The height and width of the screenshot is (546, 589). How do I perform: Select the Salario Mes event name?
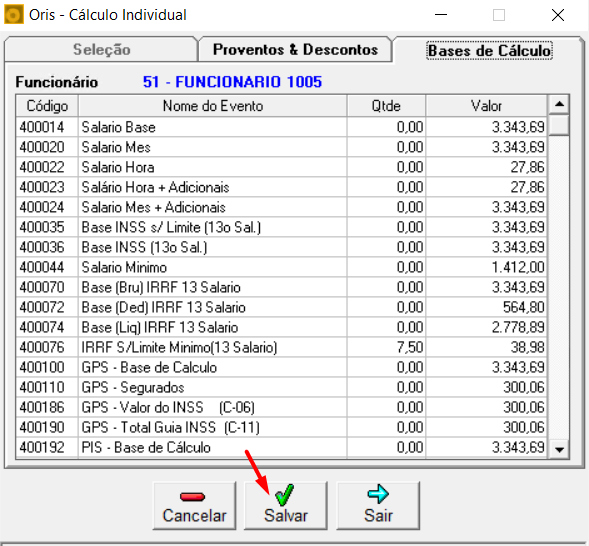[x=116, y=147]
